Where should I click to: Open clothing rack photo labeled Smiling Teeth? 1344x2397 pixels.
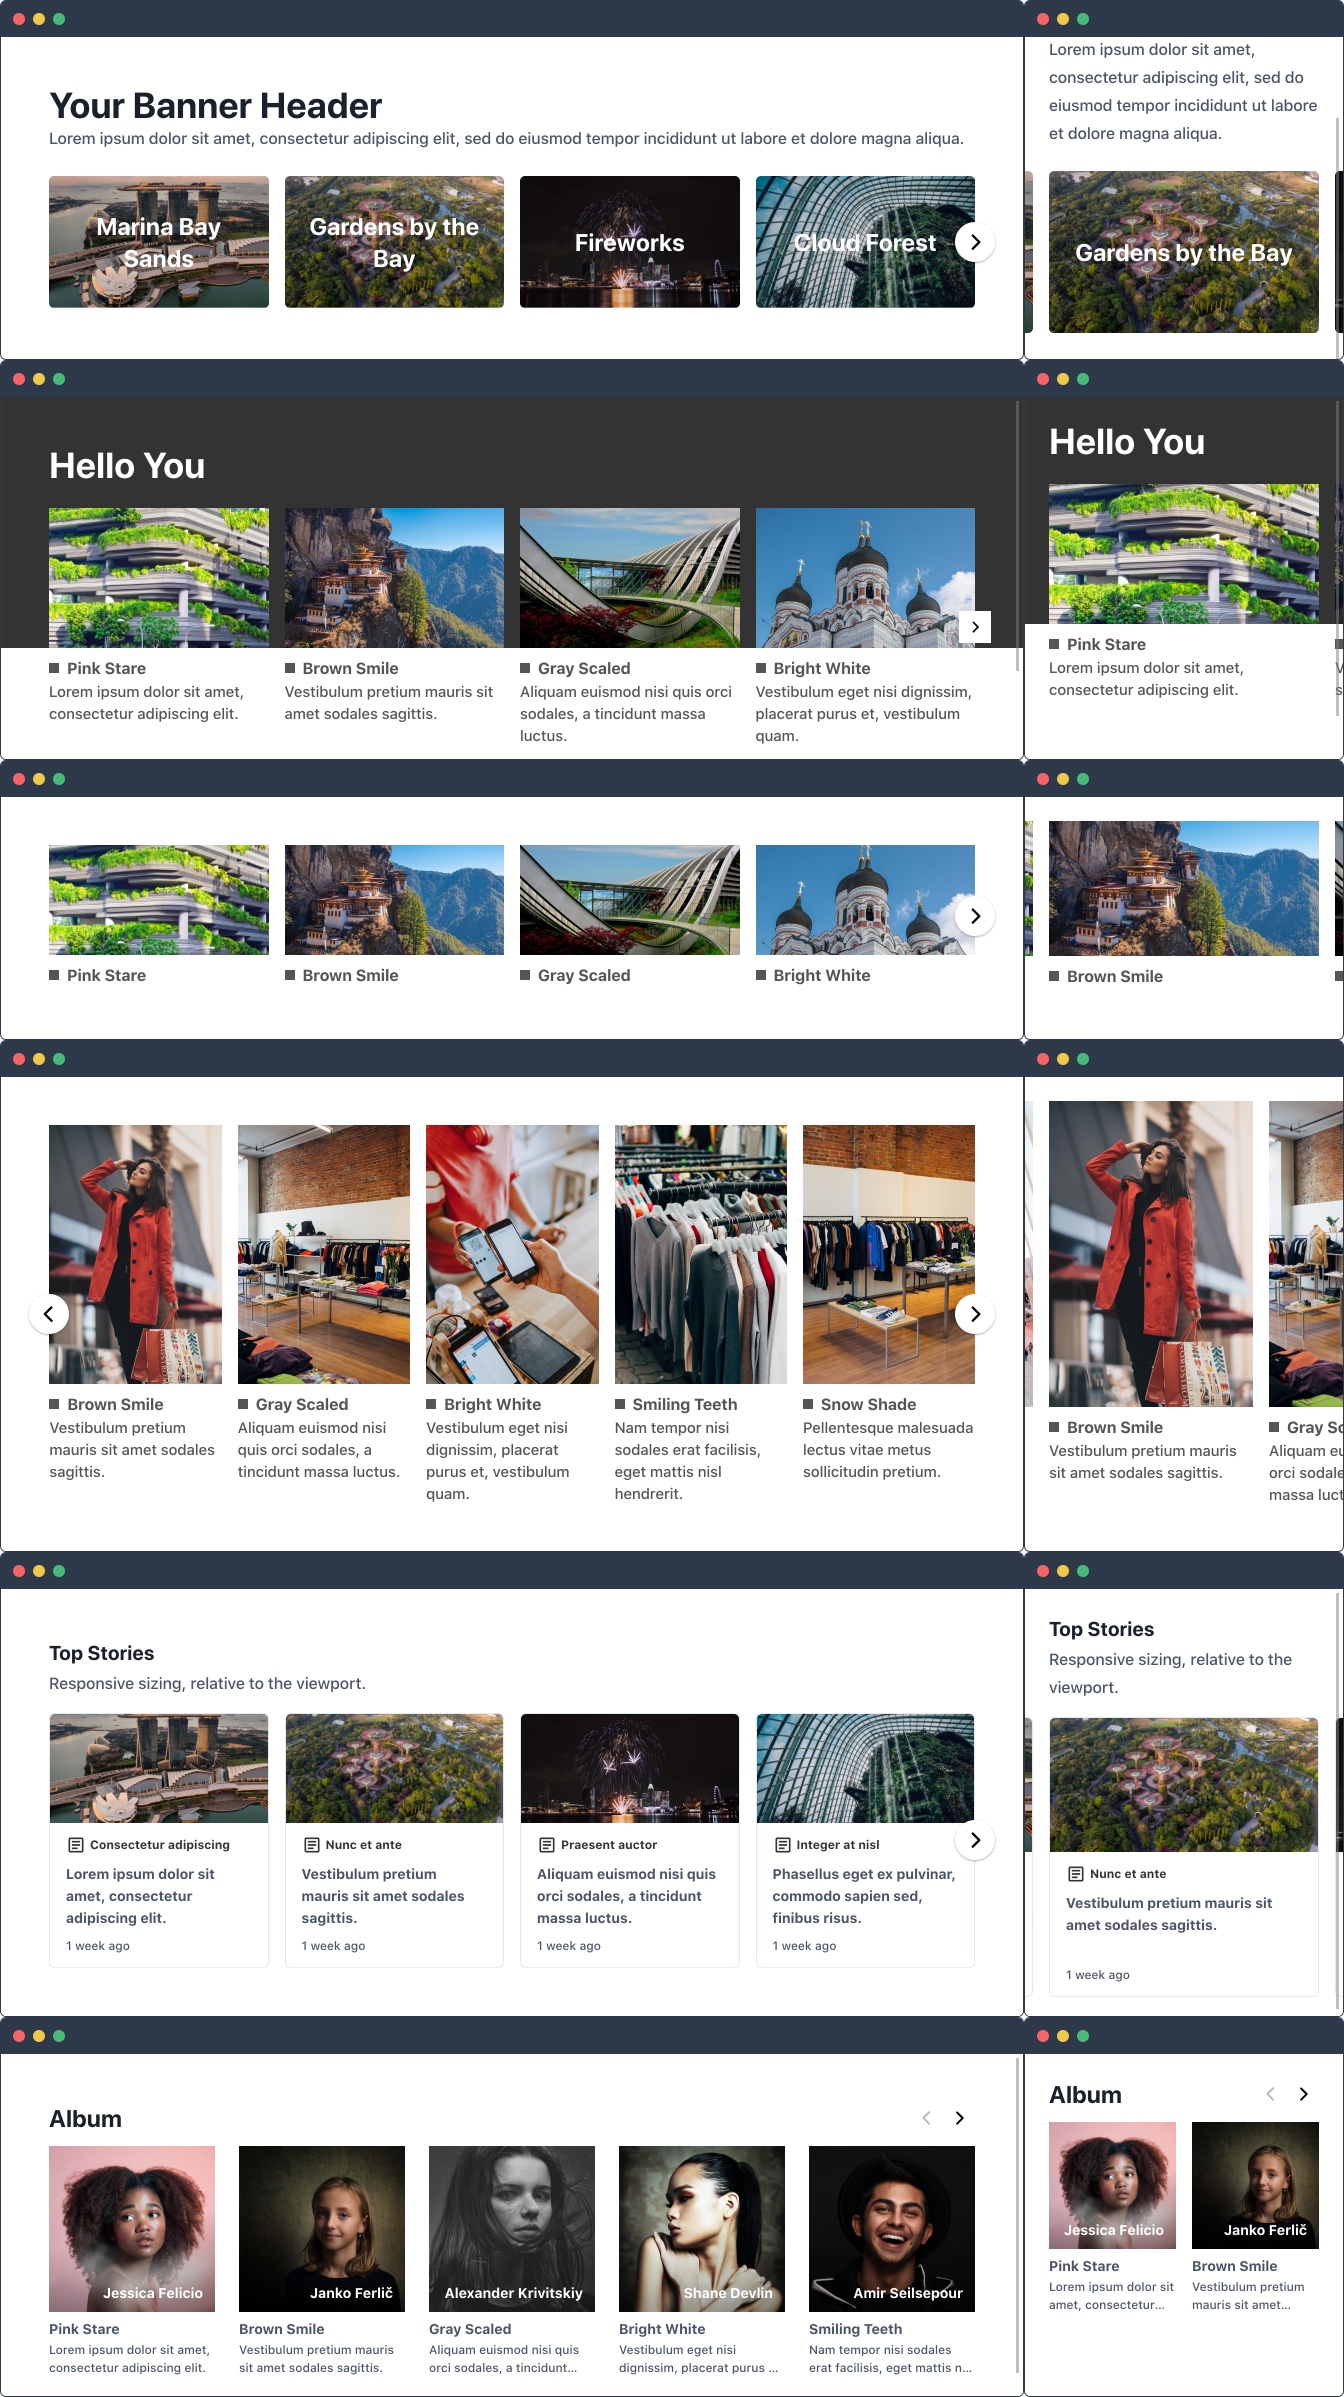701,1254
